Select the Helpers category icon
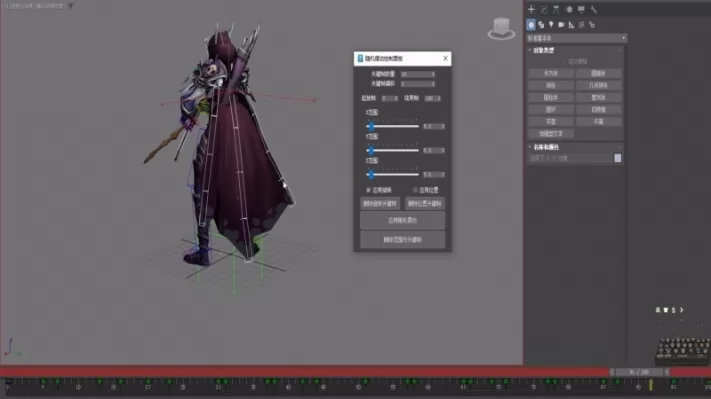Image resolution: width=711 pixels, height=399 pixels. coord(571,24)
